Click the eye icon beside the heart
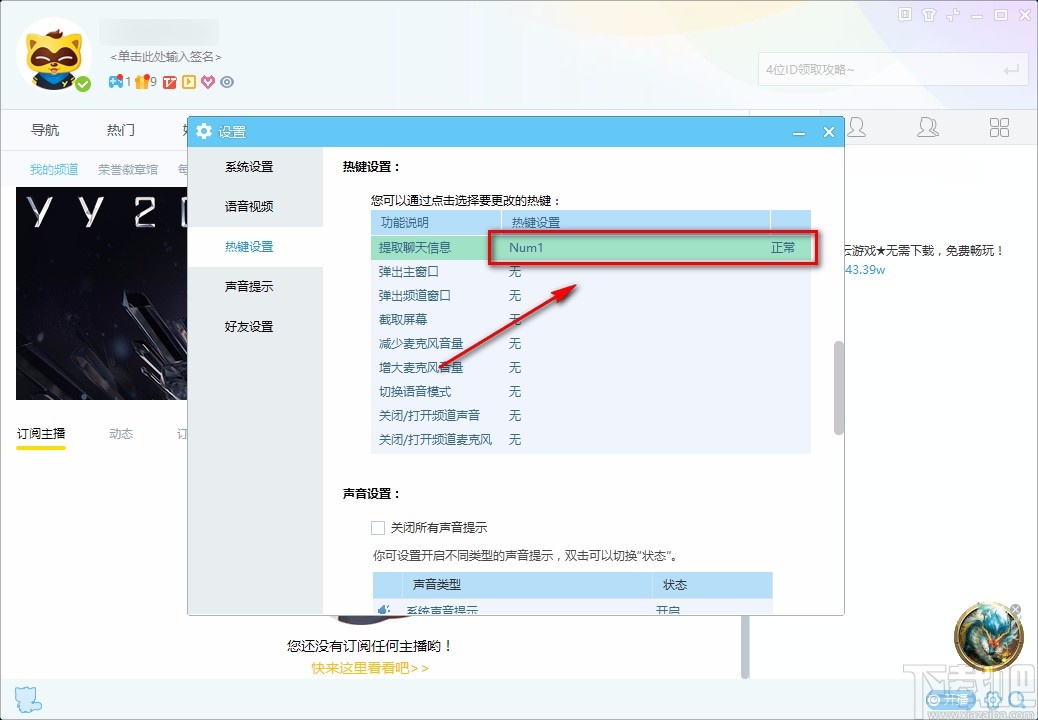 point(227,82)
